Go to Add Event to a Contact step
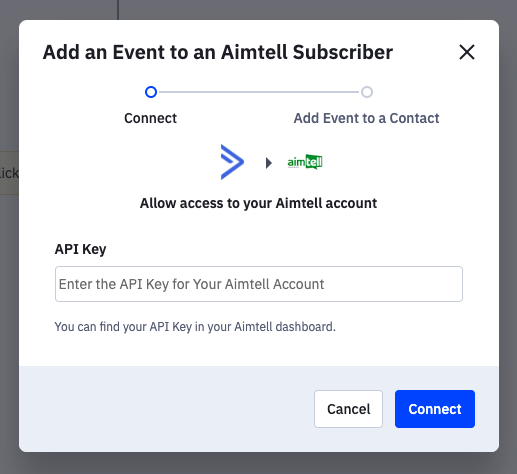This screenshot has height=474, width=517. pos(366,118)
